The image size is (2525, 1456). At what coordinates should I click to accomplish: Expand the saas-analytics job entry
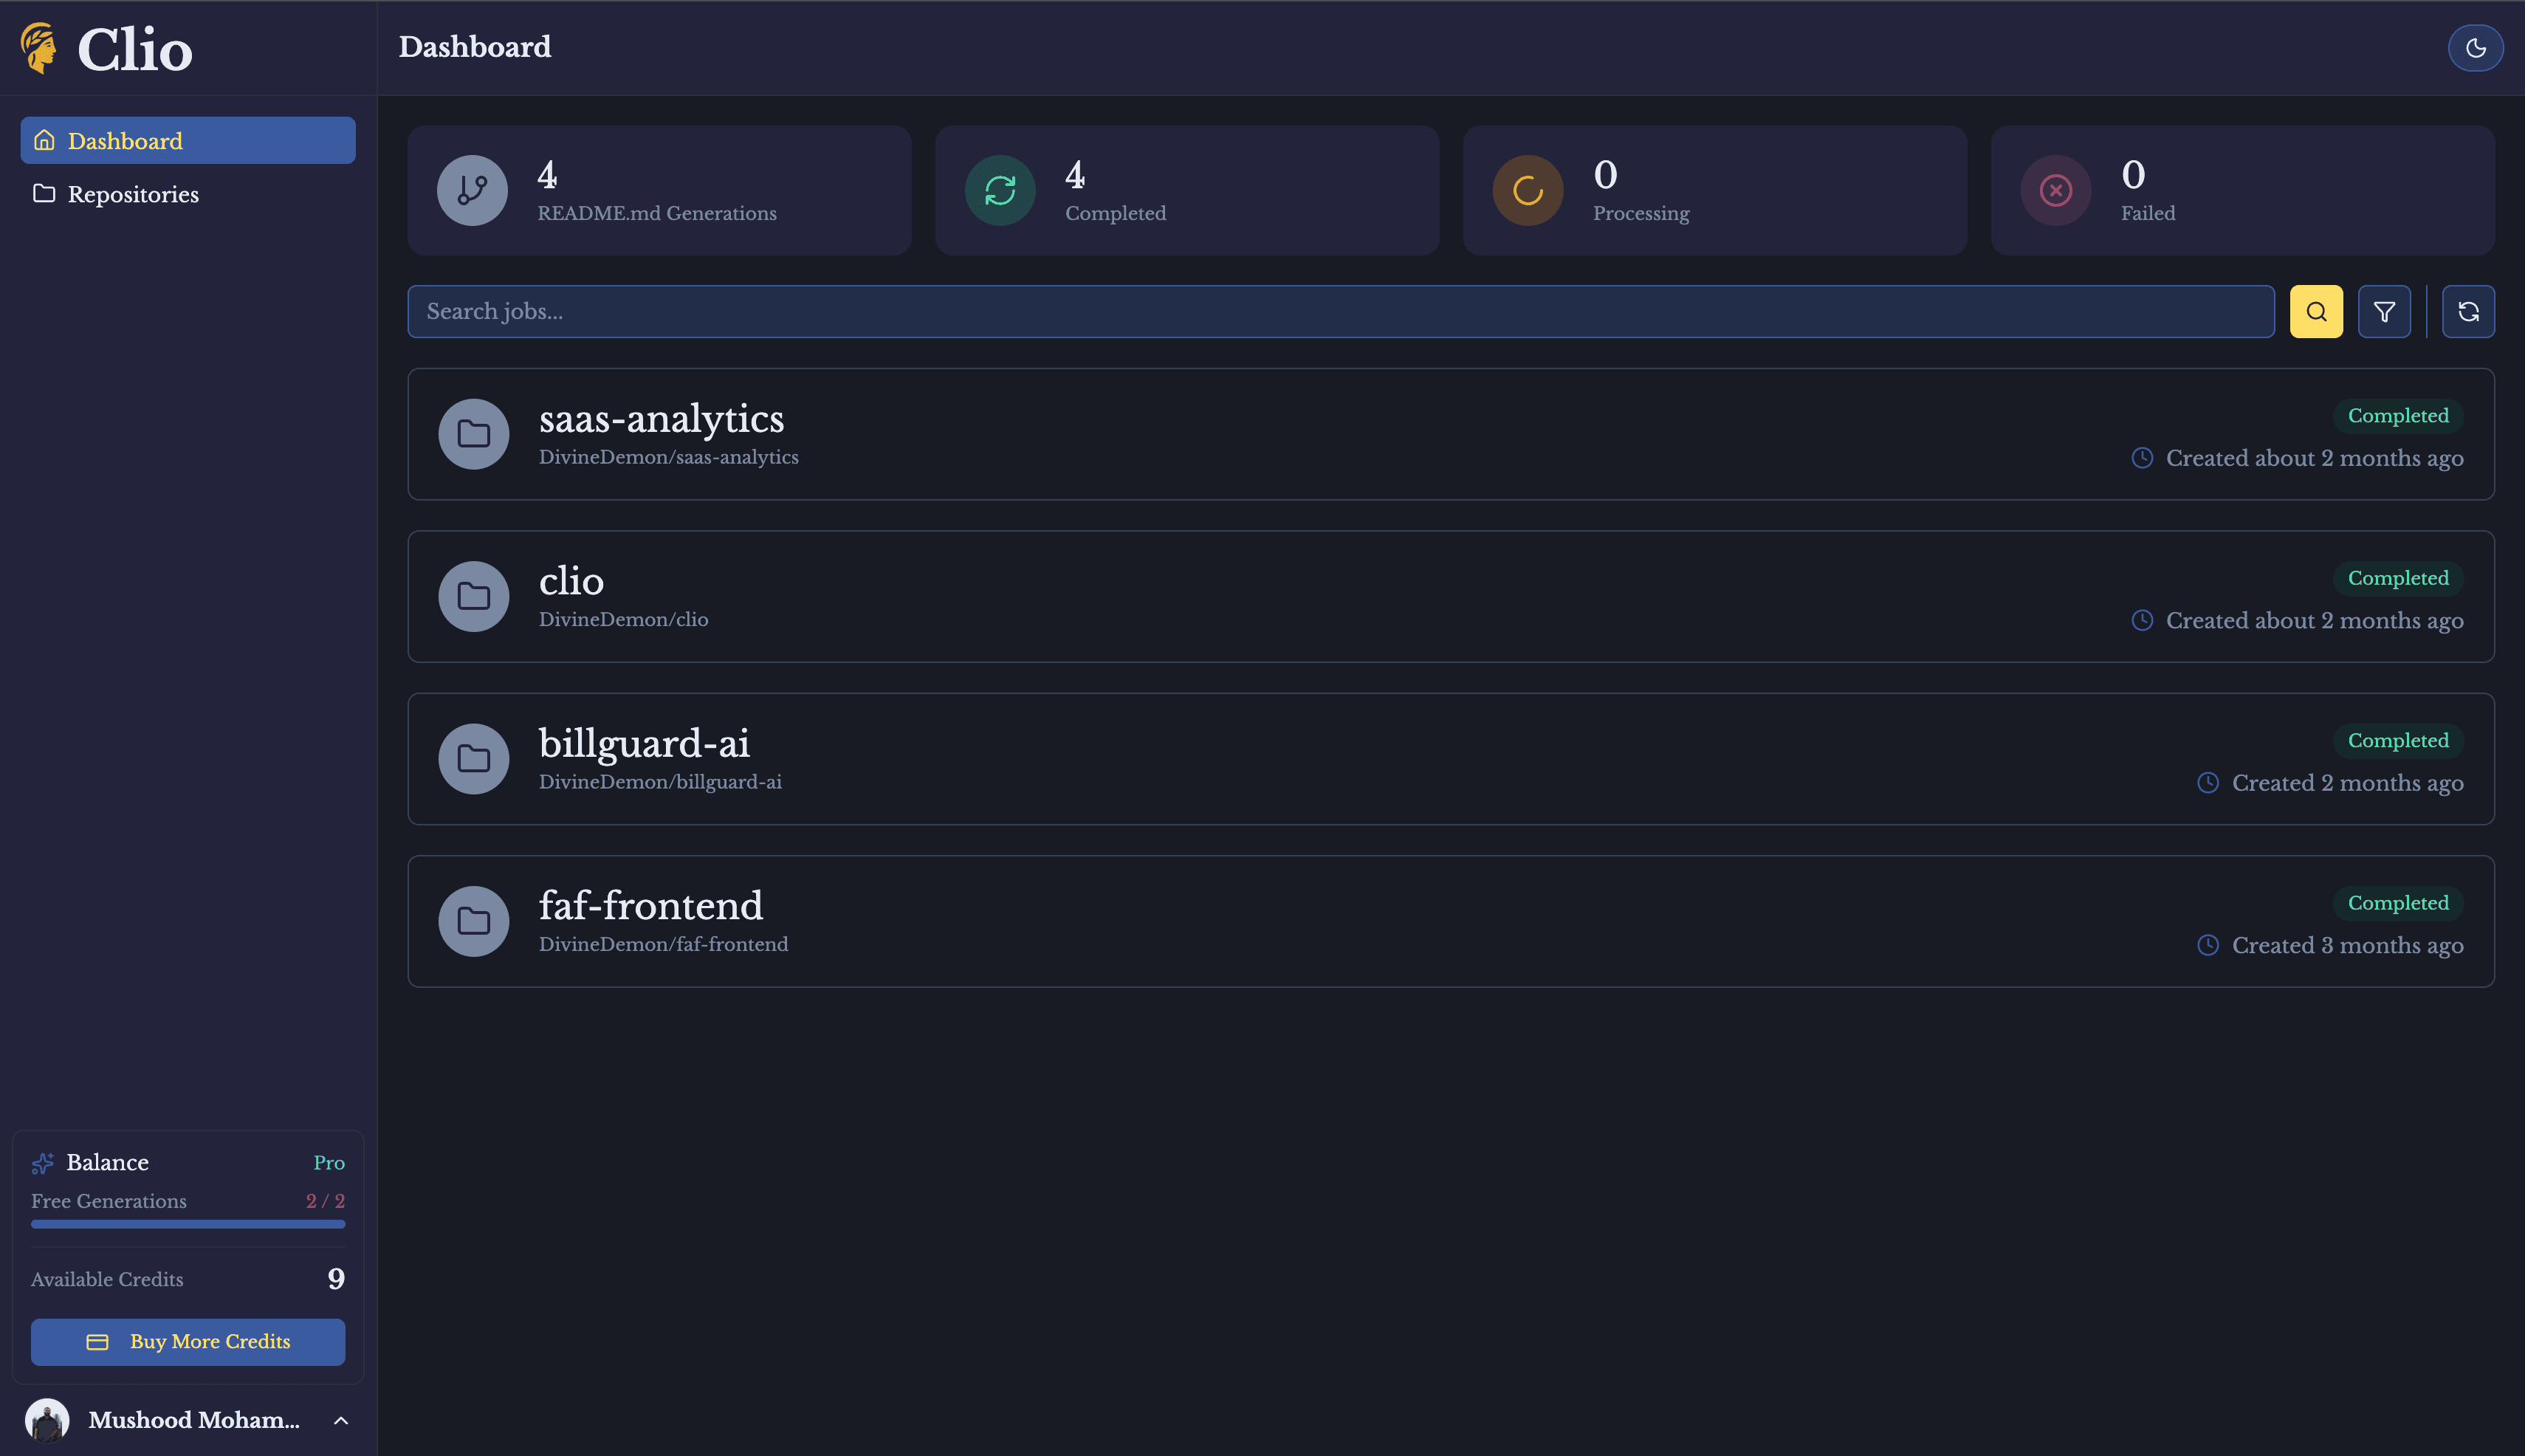coord(1450,434)
